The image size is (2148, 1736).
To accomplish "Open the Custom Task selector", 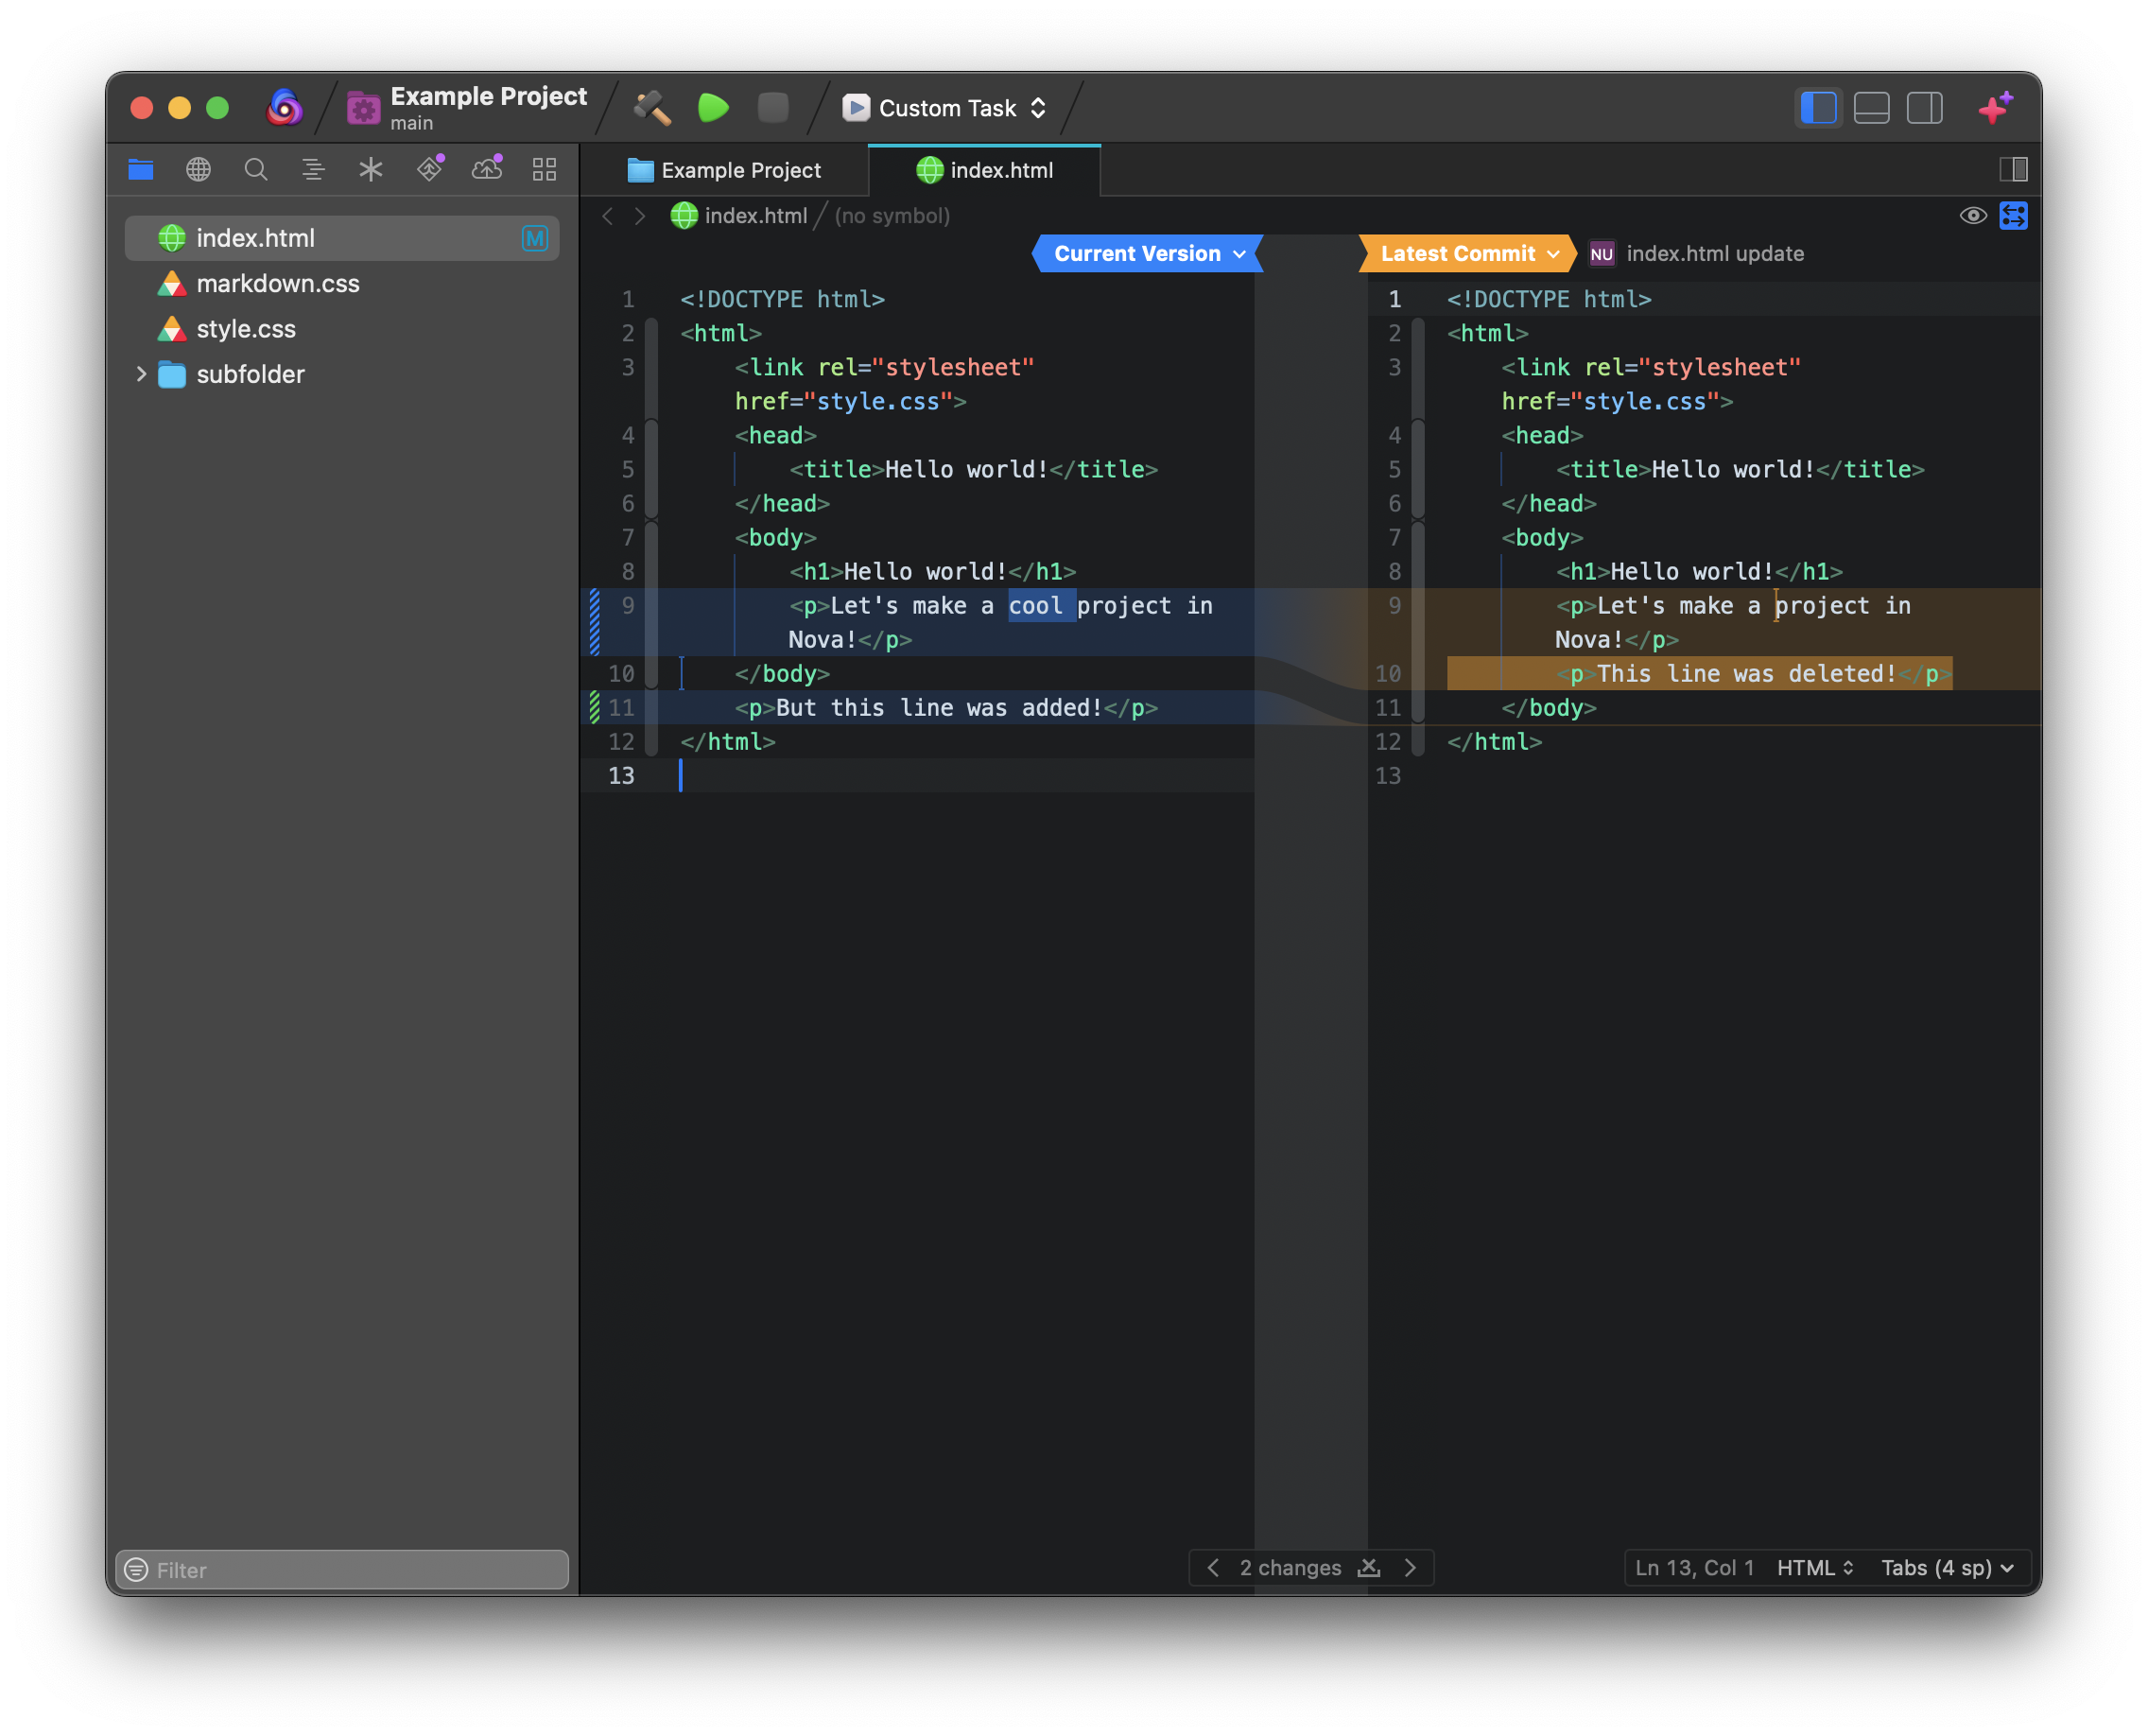I will [x=944, y=108].
